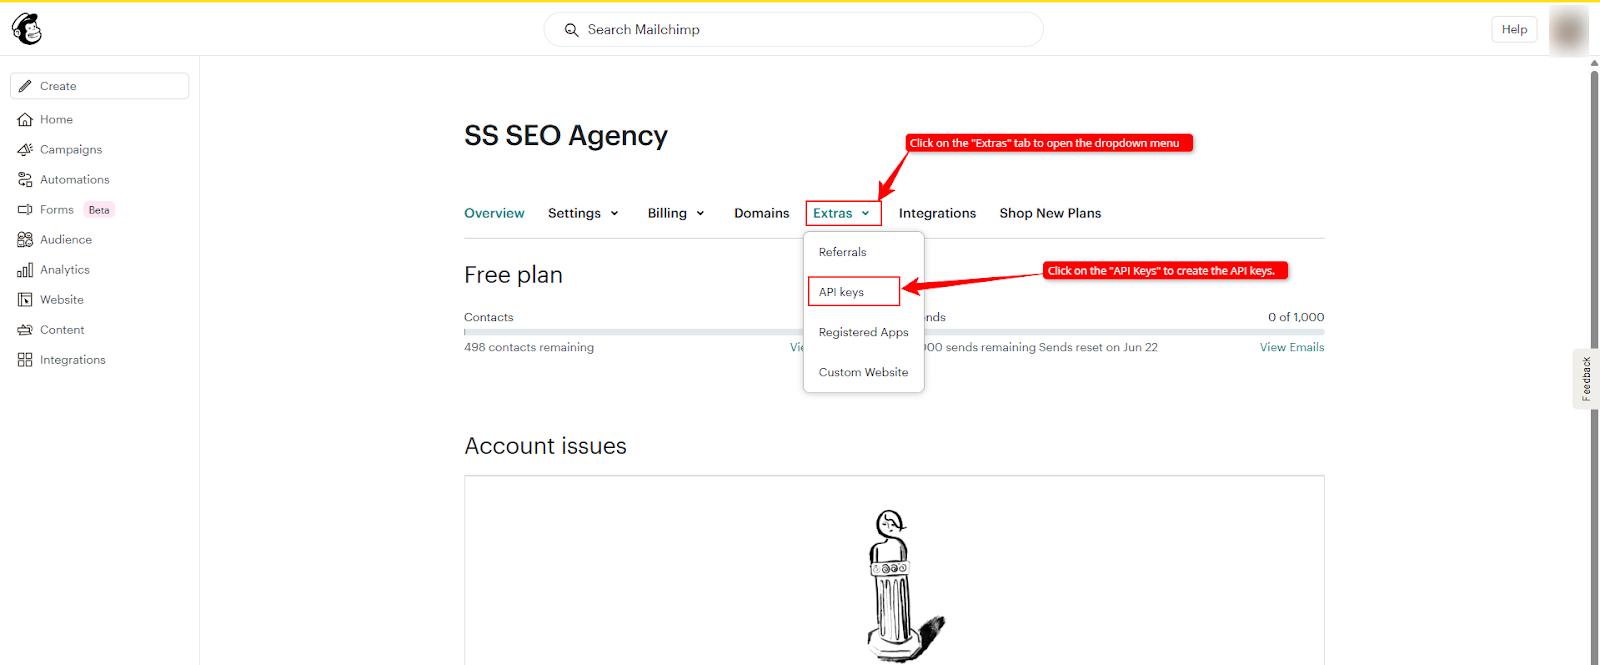
Task: Click the Forms icon in sidebar
Action: click(x=25, y=210)
